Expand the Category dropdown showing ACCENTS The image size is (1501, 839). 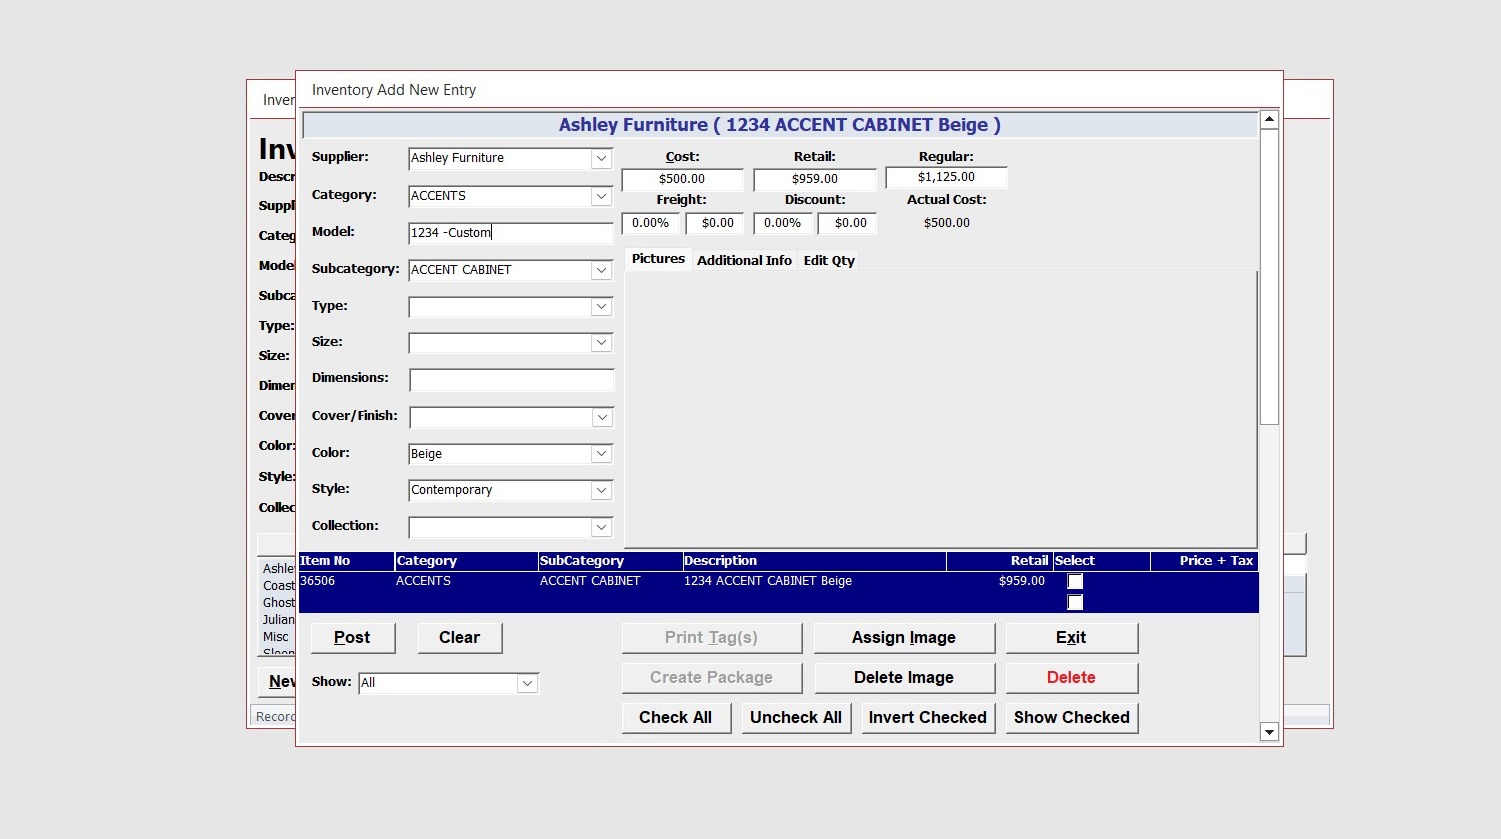pyautogui.click(x=601, y=196)
